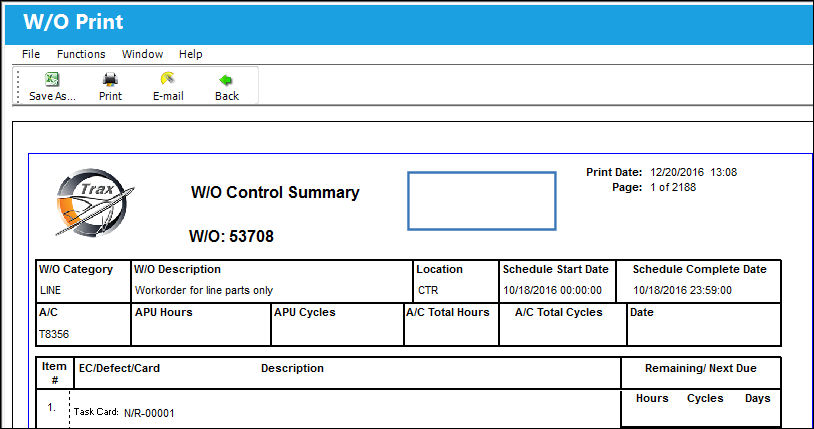The width and height of the screenshot is (814, 429).
Task: Click the Print printer icon
Action: (110, 79)
